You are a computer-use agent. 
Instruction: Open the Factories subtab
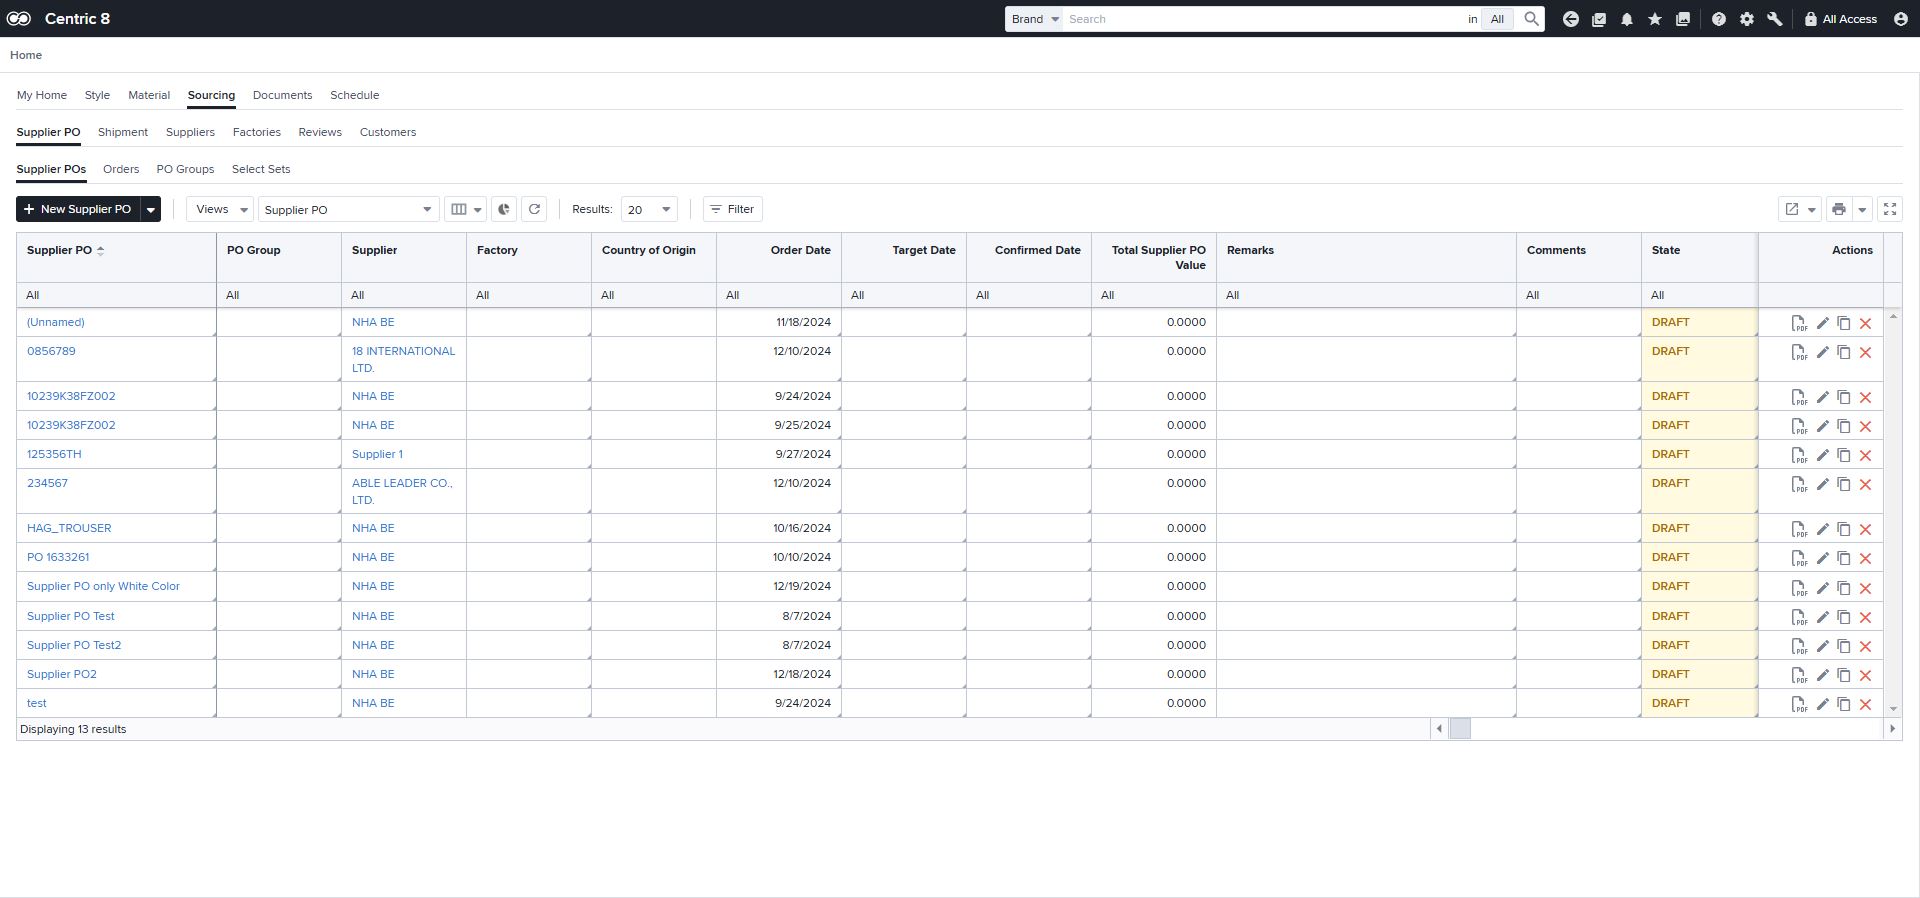pyautogui.click(x=256, y=132)
